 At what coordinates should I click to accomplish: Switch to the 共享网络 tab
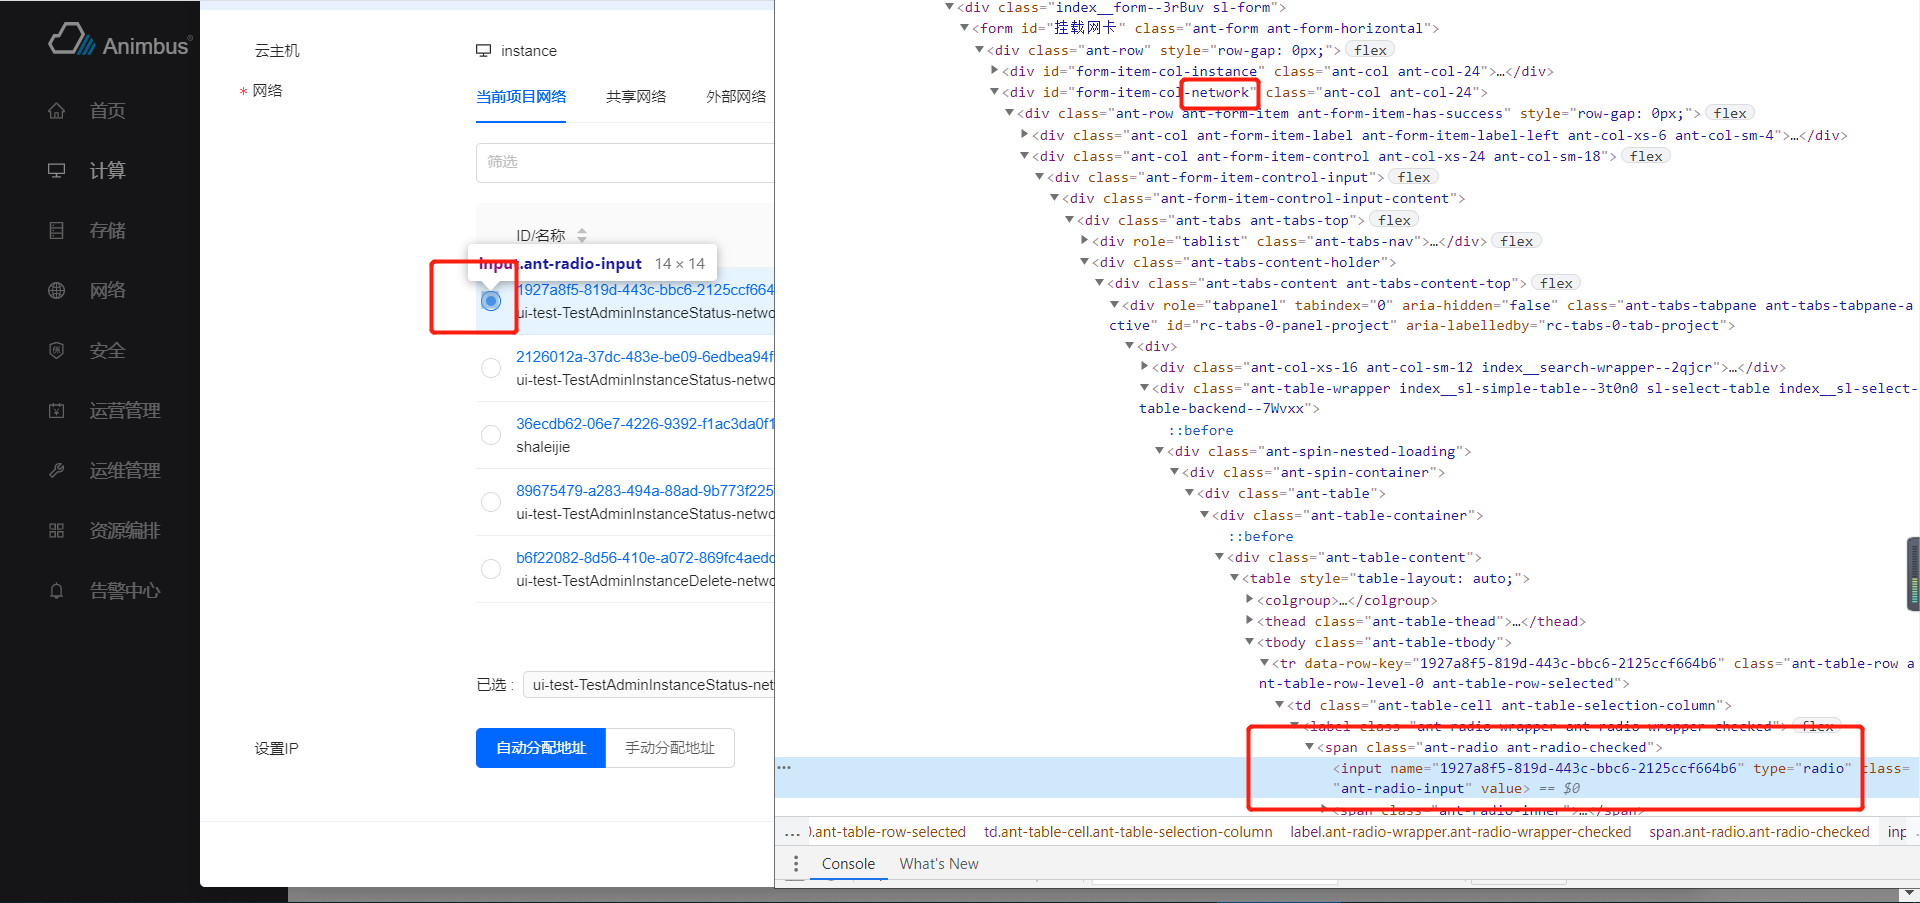[636, 97]
